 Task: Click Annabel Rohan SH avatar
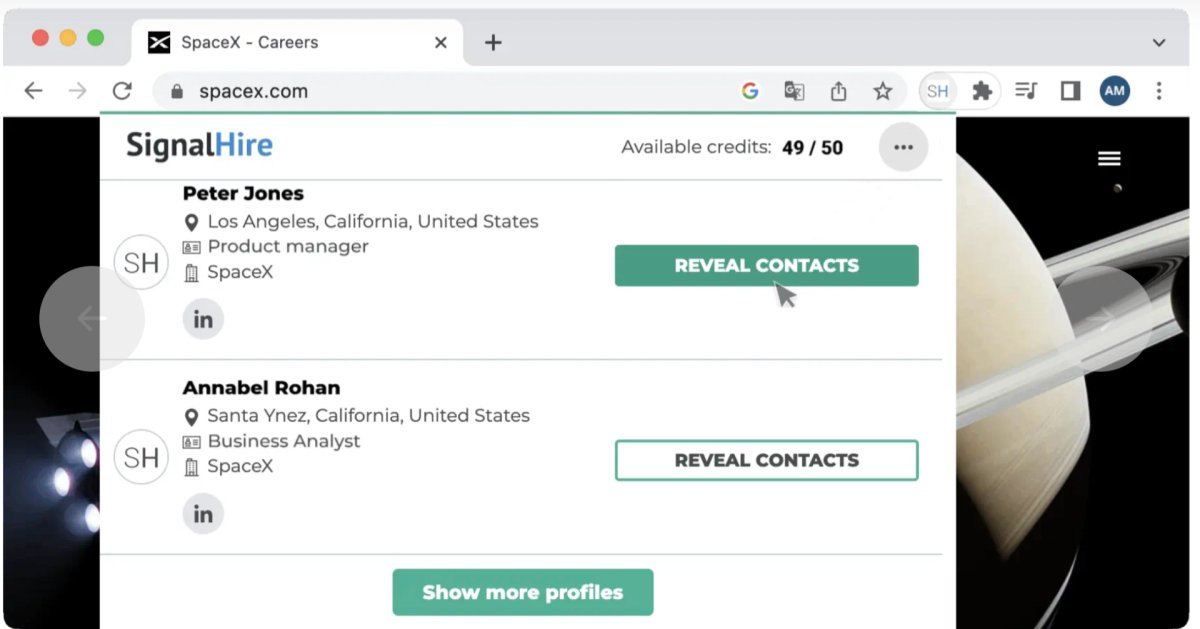(141, 457)
